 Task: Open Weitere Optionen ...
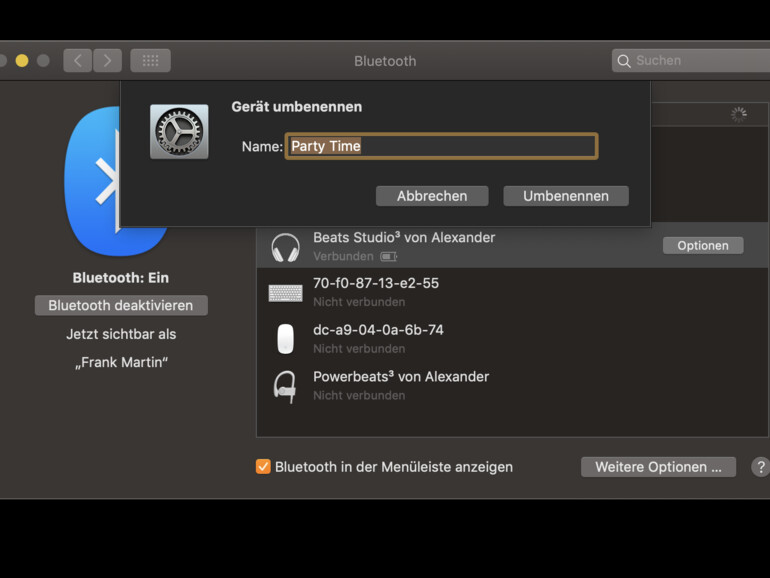point(658,467)
